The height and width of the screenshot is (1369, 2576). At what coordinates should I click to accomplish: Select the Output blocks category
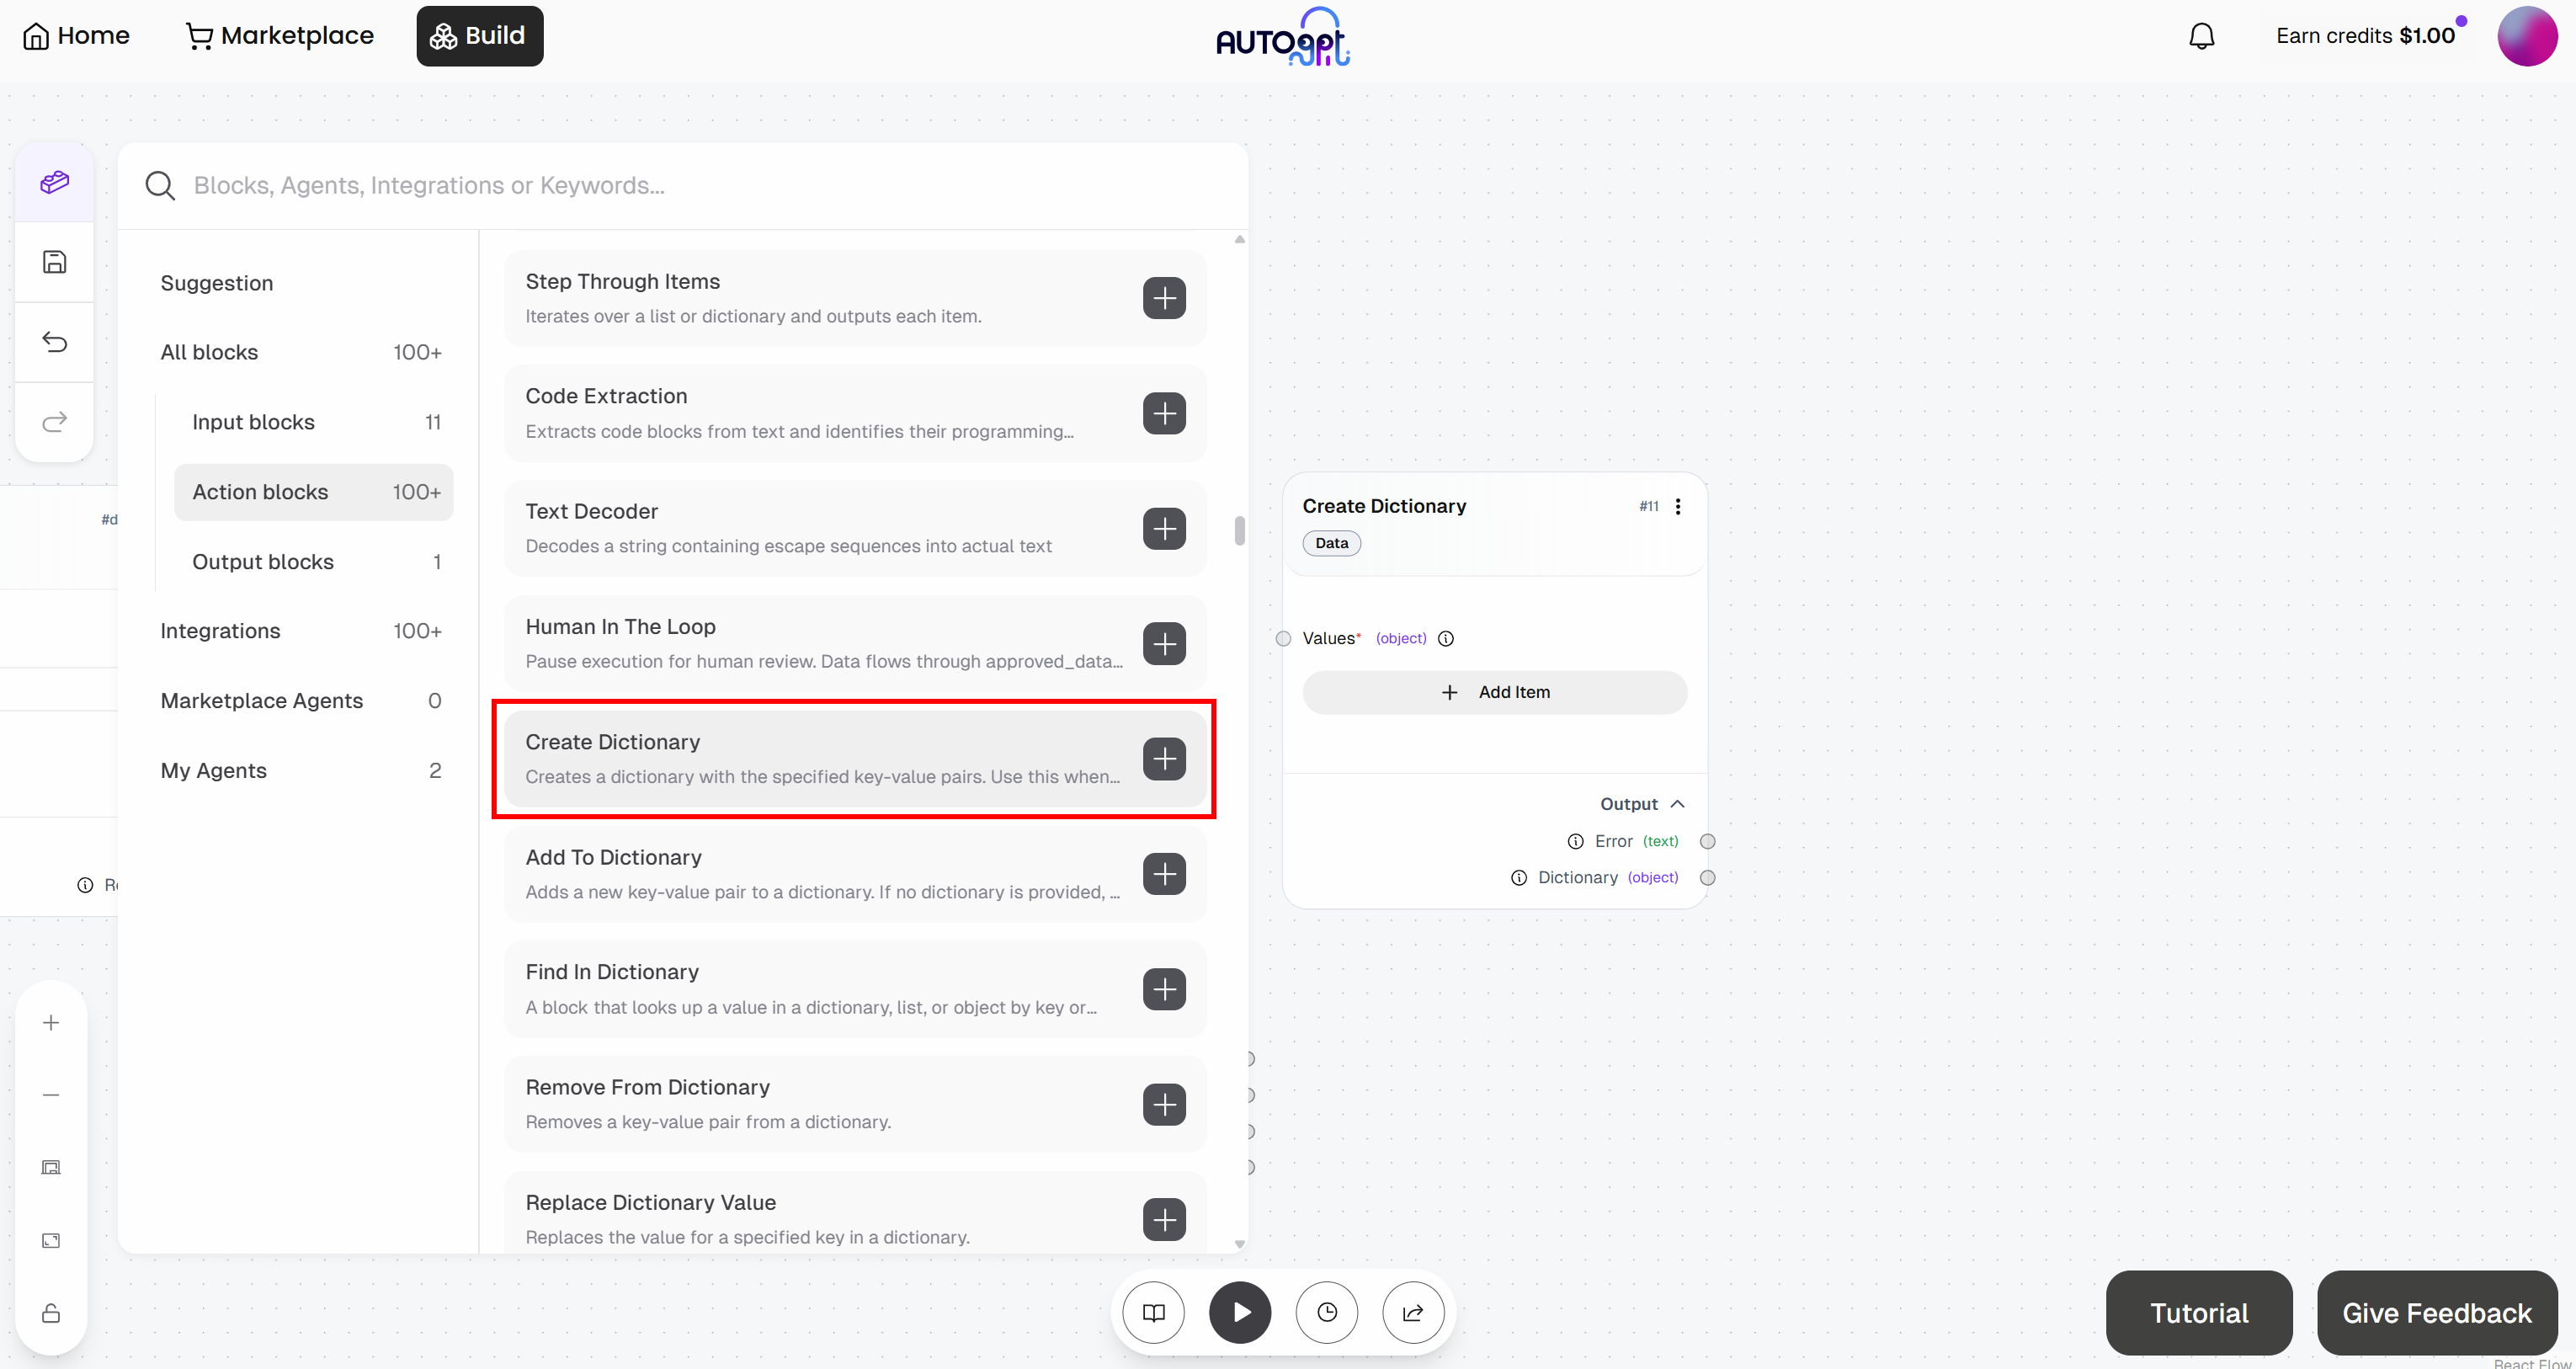pos(264,561)
